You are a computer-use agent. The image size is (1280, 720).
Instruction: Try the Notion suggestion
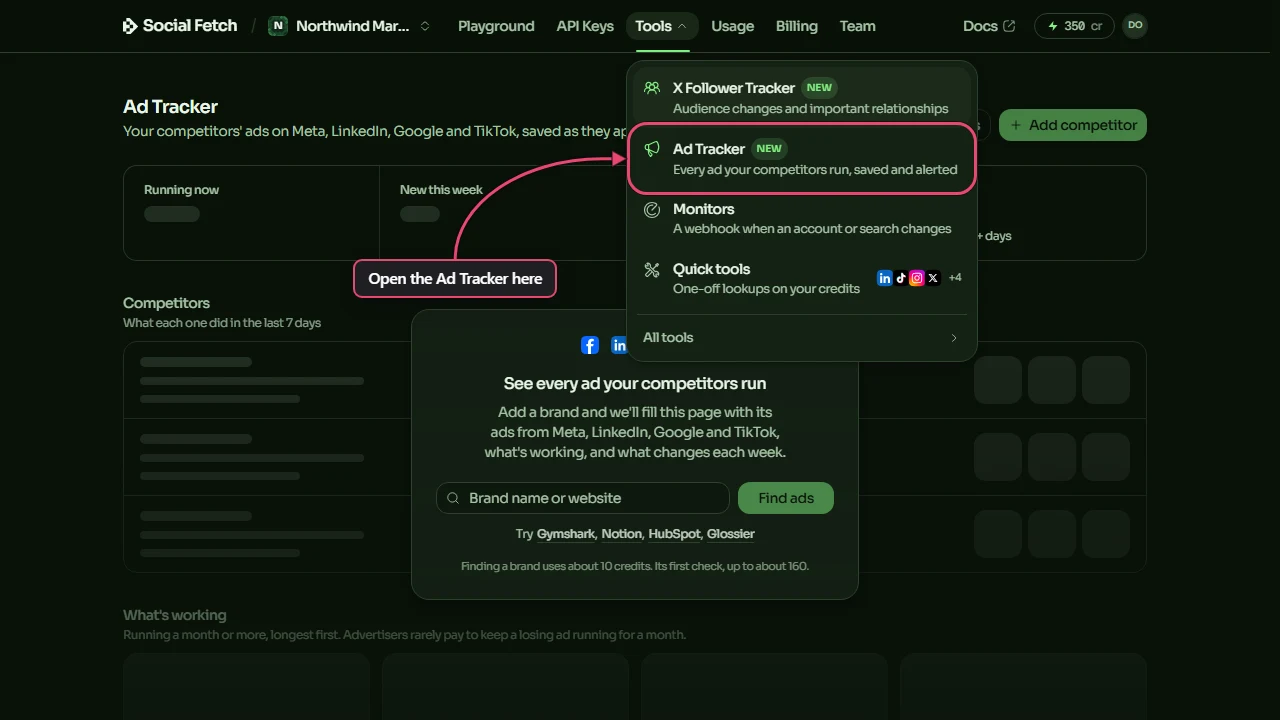click(x=621, y=534)
